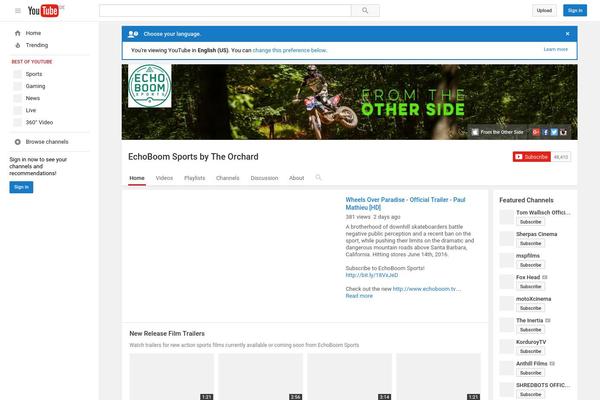
Task: Switch to the Playlists tab
Action: click(194, 178)
